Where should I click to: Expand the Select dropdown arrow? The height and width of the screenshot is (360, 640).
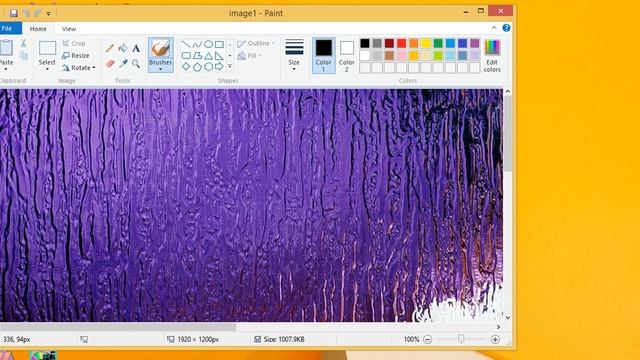(47, 69)
